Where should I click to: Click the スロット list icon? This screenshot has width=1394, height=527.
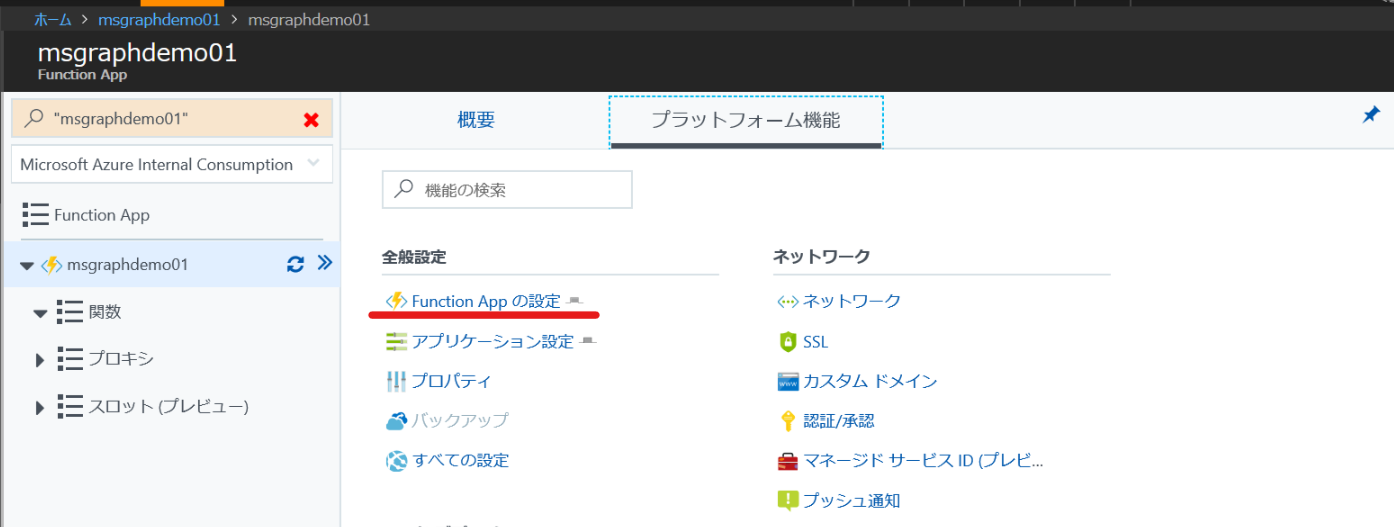(70, 405)
